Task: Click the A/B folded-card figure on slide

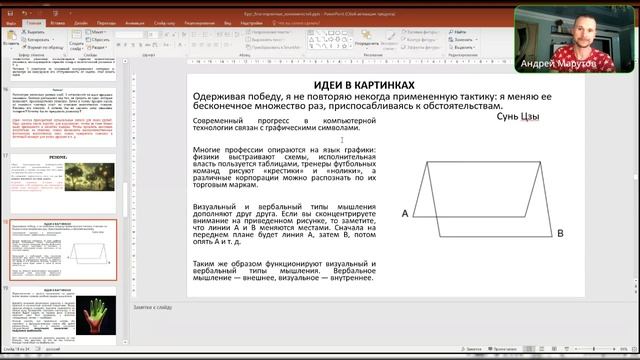Action: pyautogui.click(x=482, y=199)
